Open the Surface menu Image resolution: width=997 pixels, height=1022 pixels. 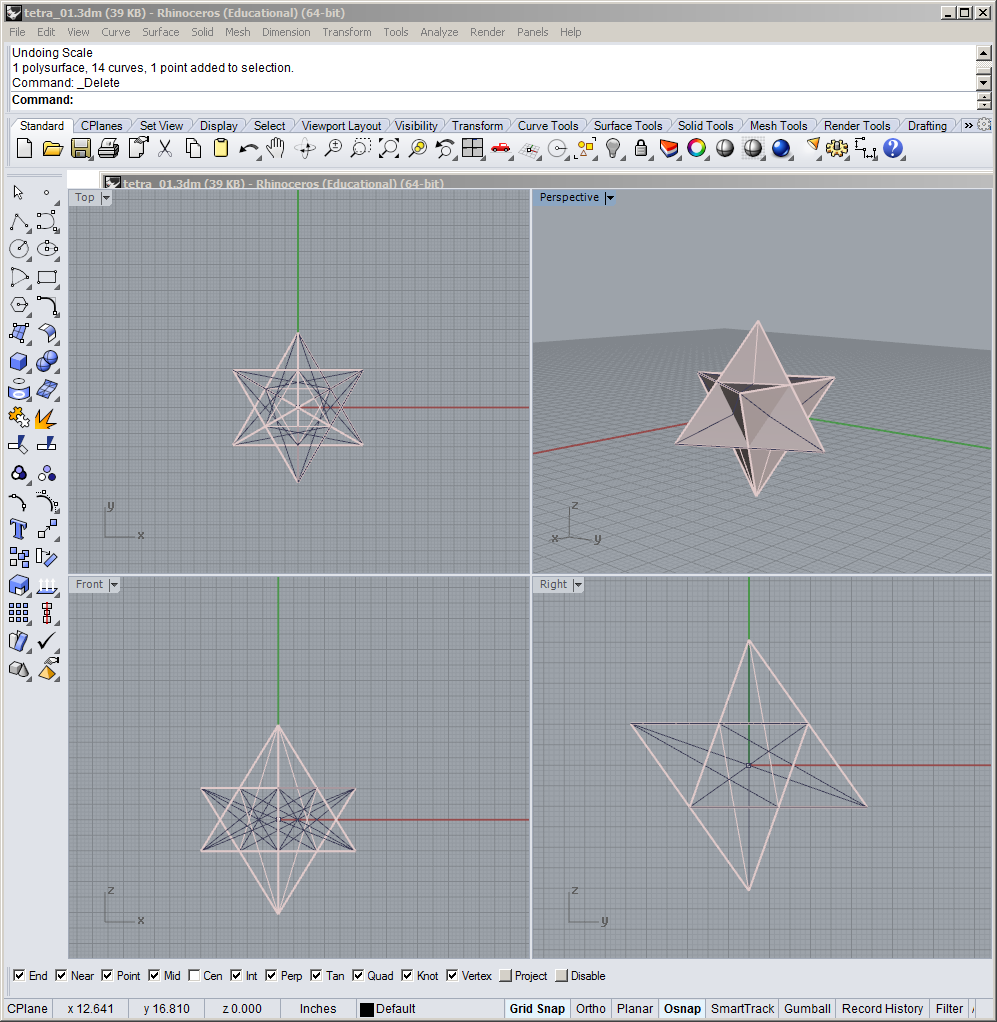[x=160, y=32]
